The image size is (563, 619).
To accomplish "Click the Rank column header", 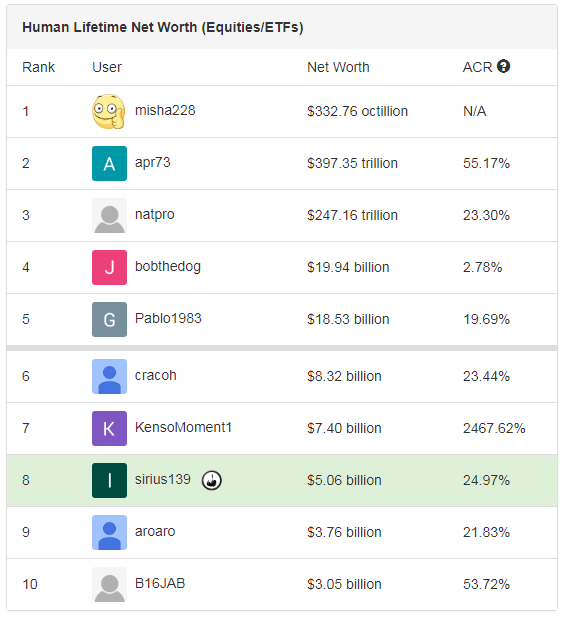I will point(38,67).
